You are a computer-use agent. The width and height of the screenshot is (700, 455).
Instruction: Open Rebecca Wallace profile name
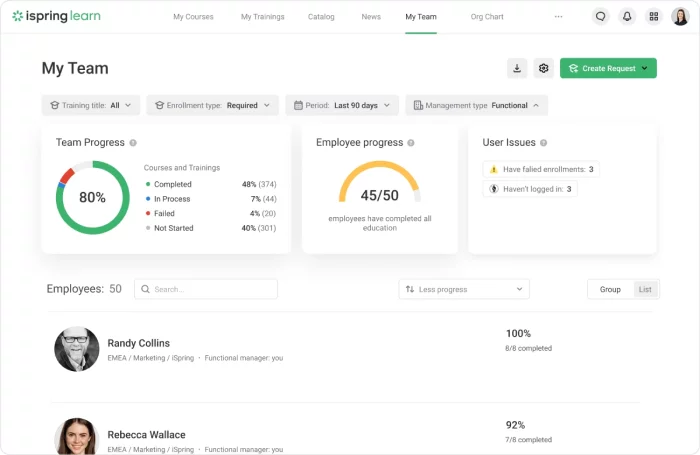pyautogui.click(x=146, y=435)
